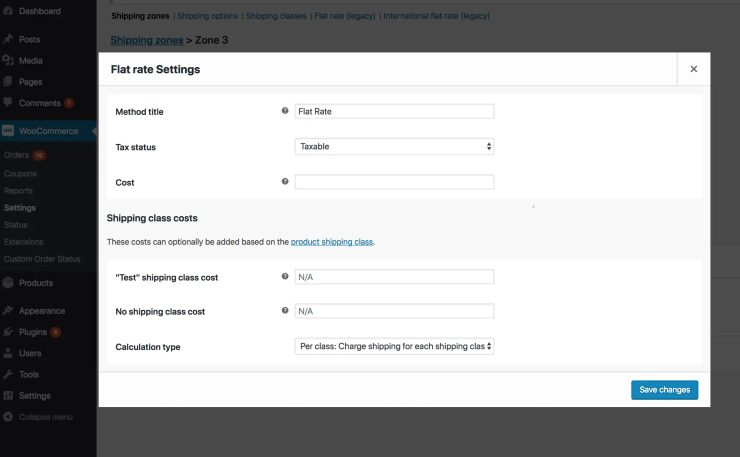Click the Collapse menu arrow icon

tap(8, 417)
